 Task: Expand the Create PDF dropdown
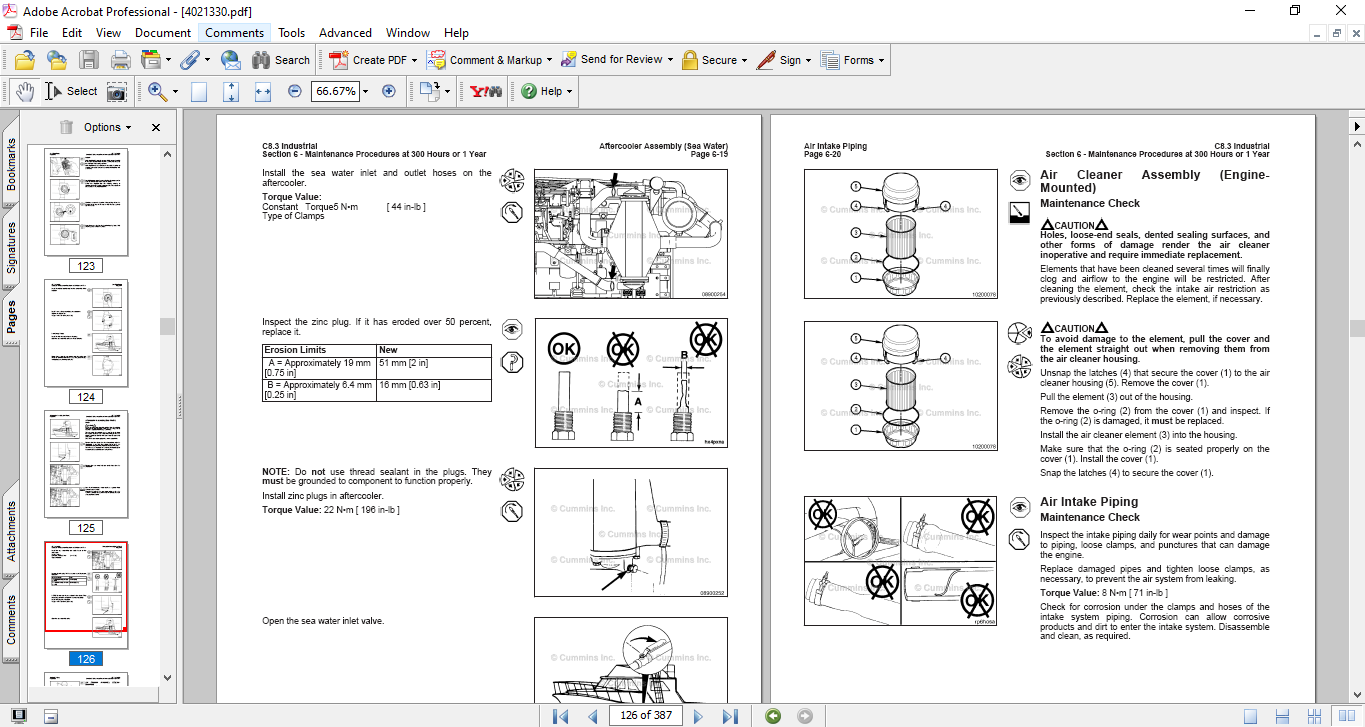pyautogui.click(x=414, y=60)
